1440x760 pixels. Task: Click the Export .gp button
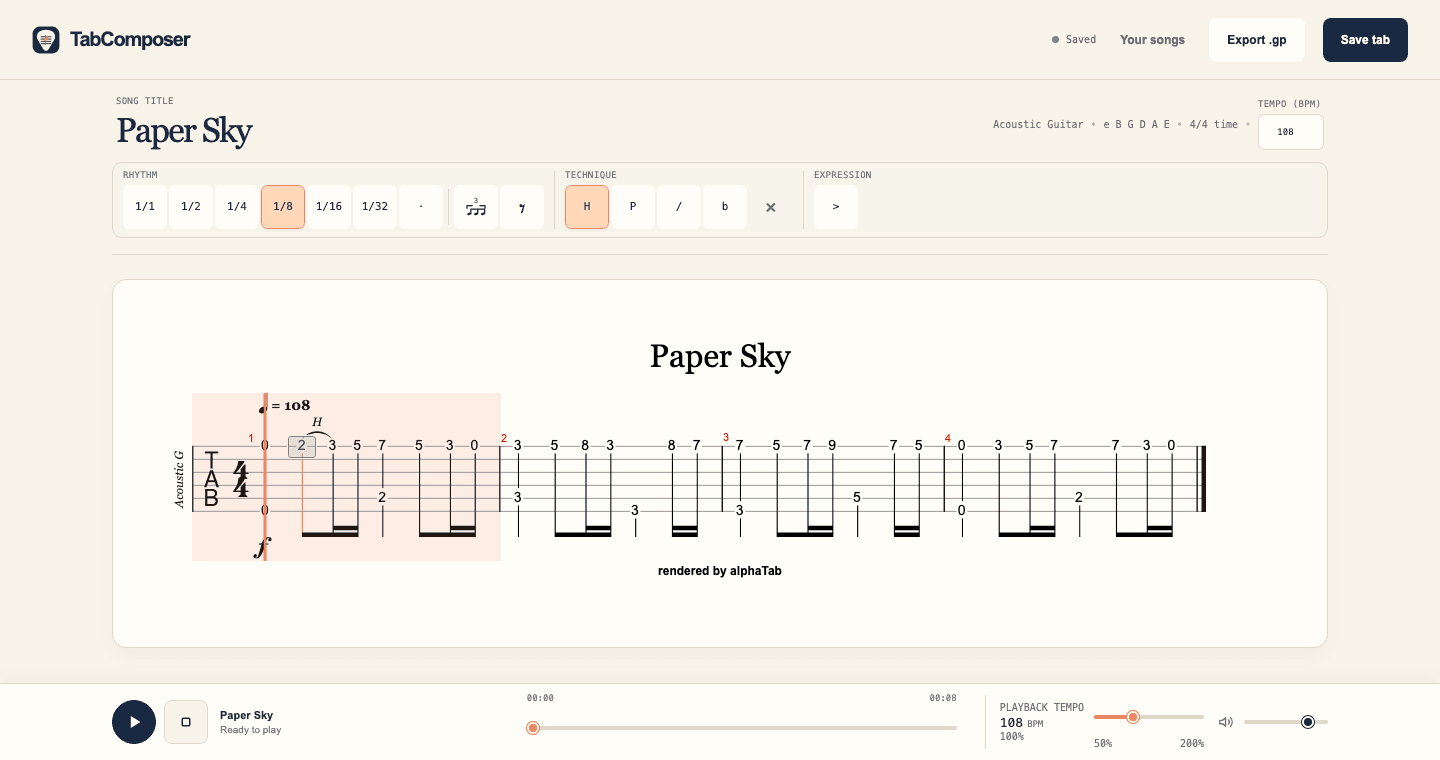1257,40
